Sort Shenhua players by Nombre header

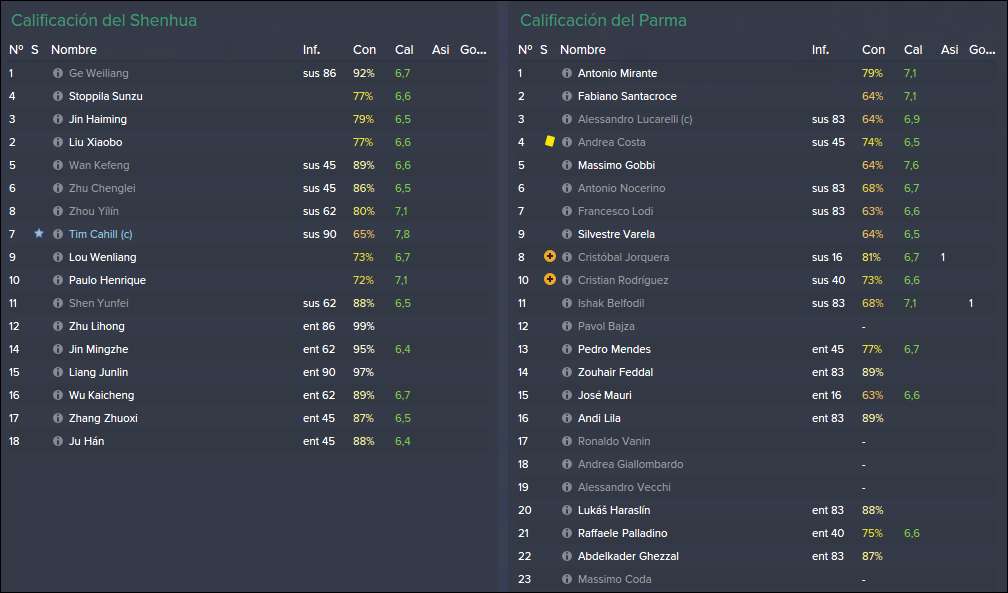(x=74, y=50)
